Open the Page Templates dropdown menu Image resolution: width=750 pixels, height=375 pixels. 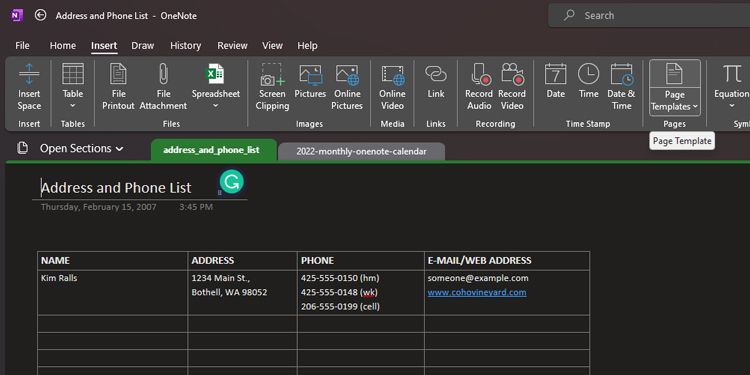tap(674, 101)
